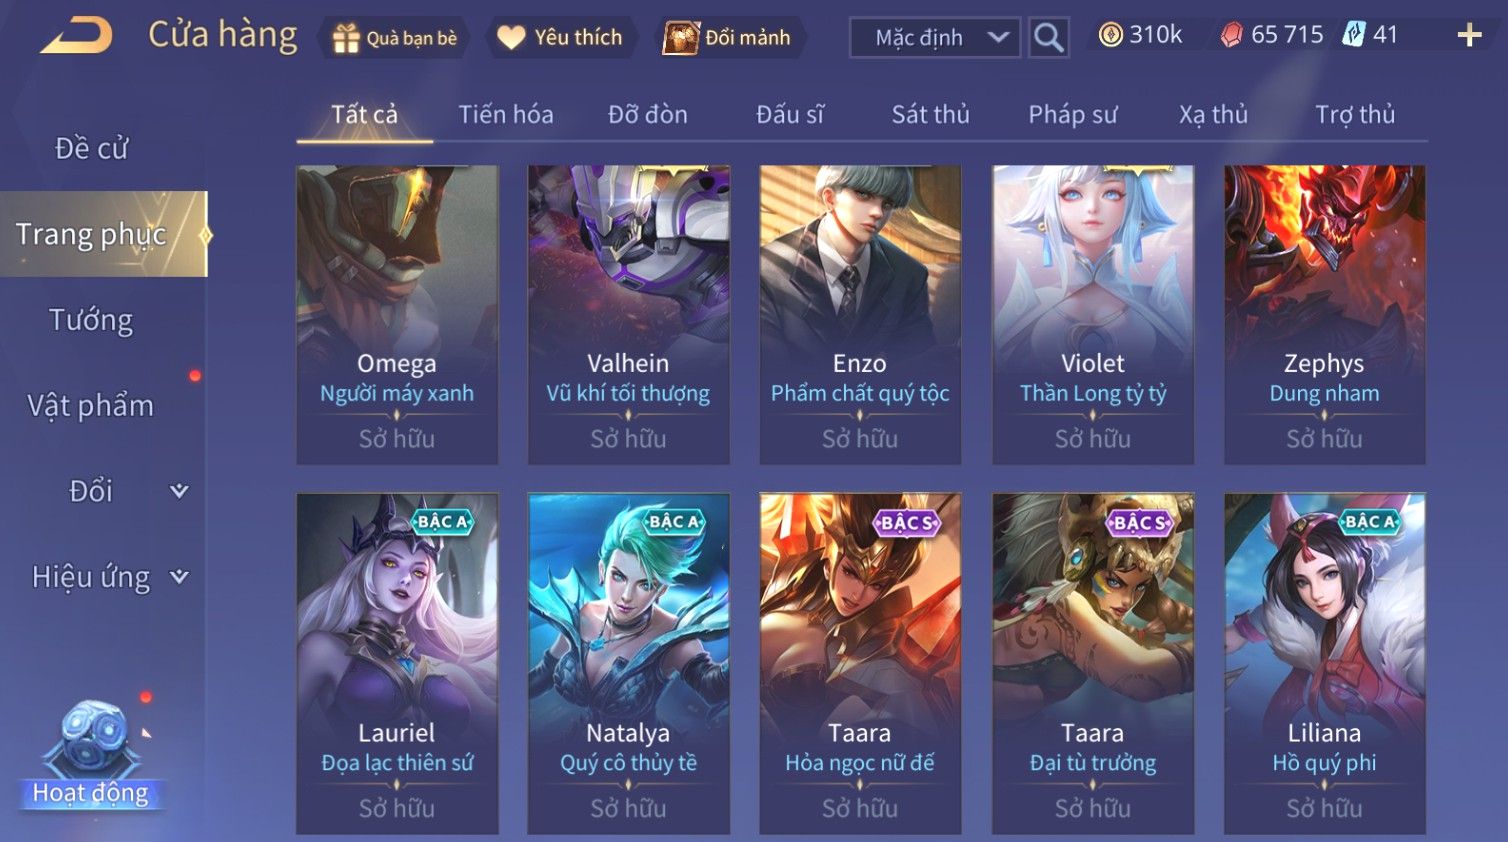Open the search magnifier icon
Viewport: 1508px width, 842px height.
pos(1048,38)
